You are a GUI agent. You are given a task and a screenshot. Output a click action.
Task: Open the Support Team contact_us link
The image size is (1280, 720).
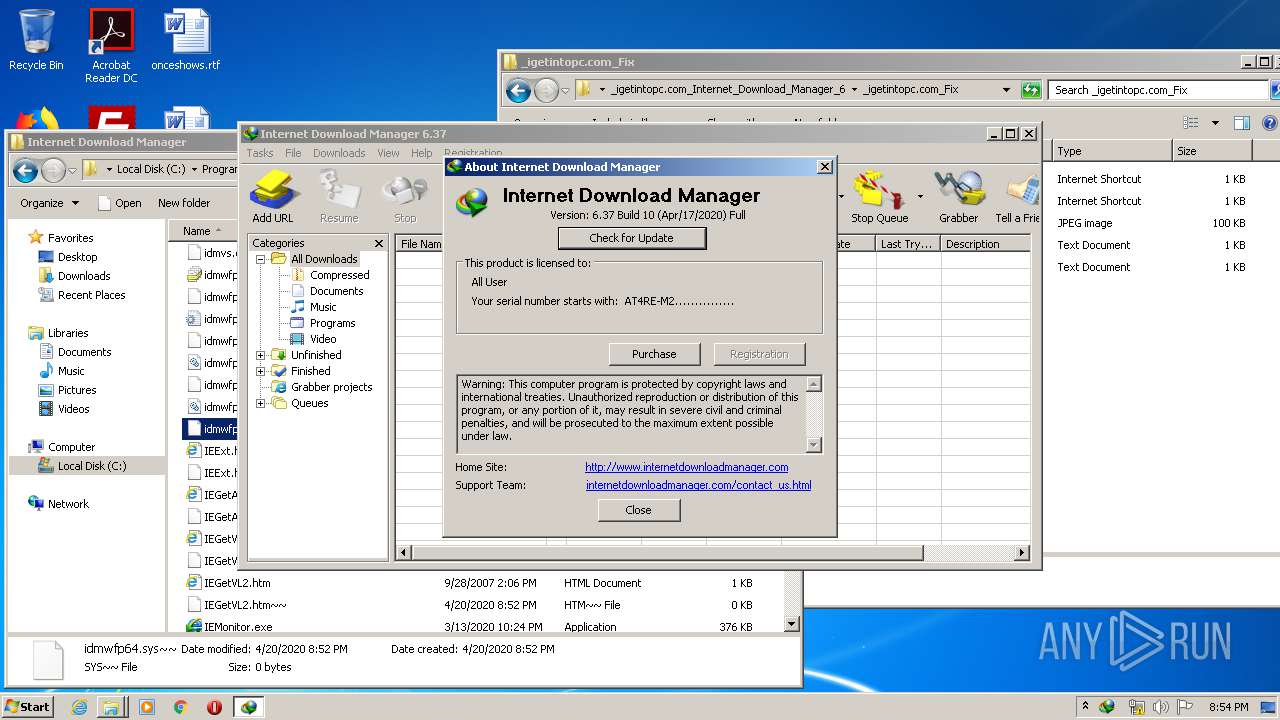[699, 485]
